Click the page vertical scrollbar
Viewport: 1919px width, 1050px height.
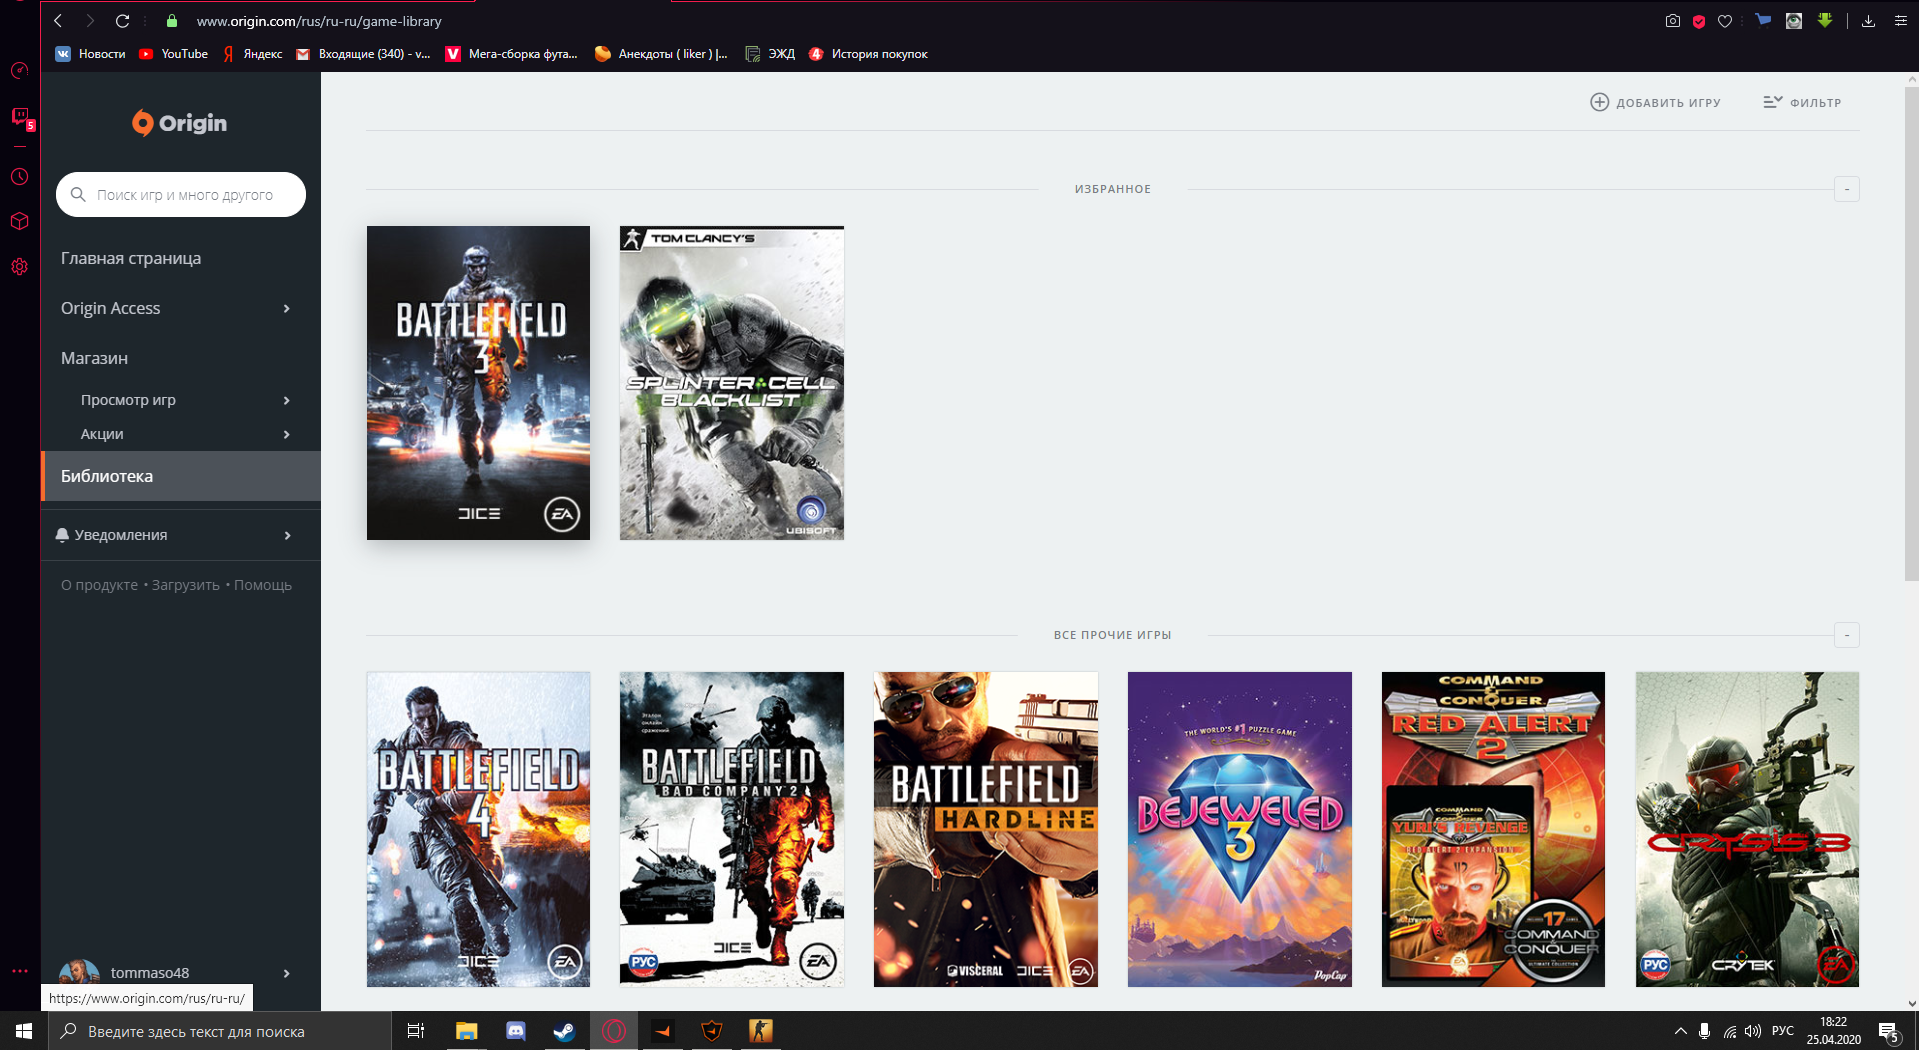1911,332
